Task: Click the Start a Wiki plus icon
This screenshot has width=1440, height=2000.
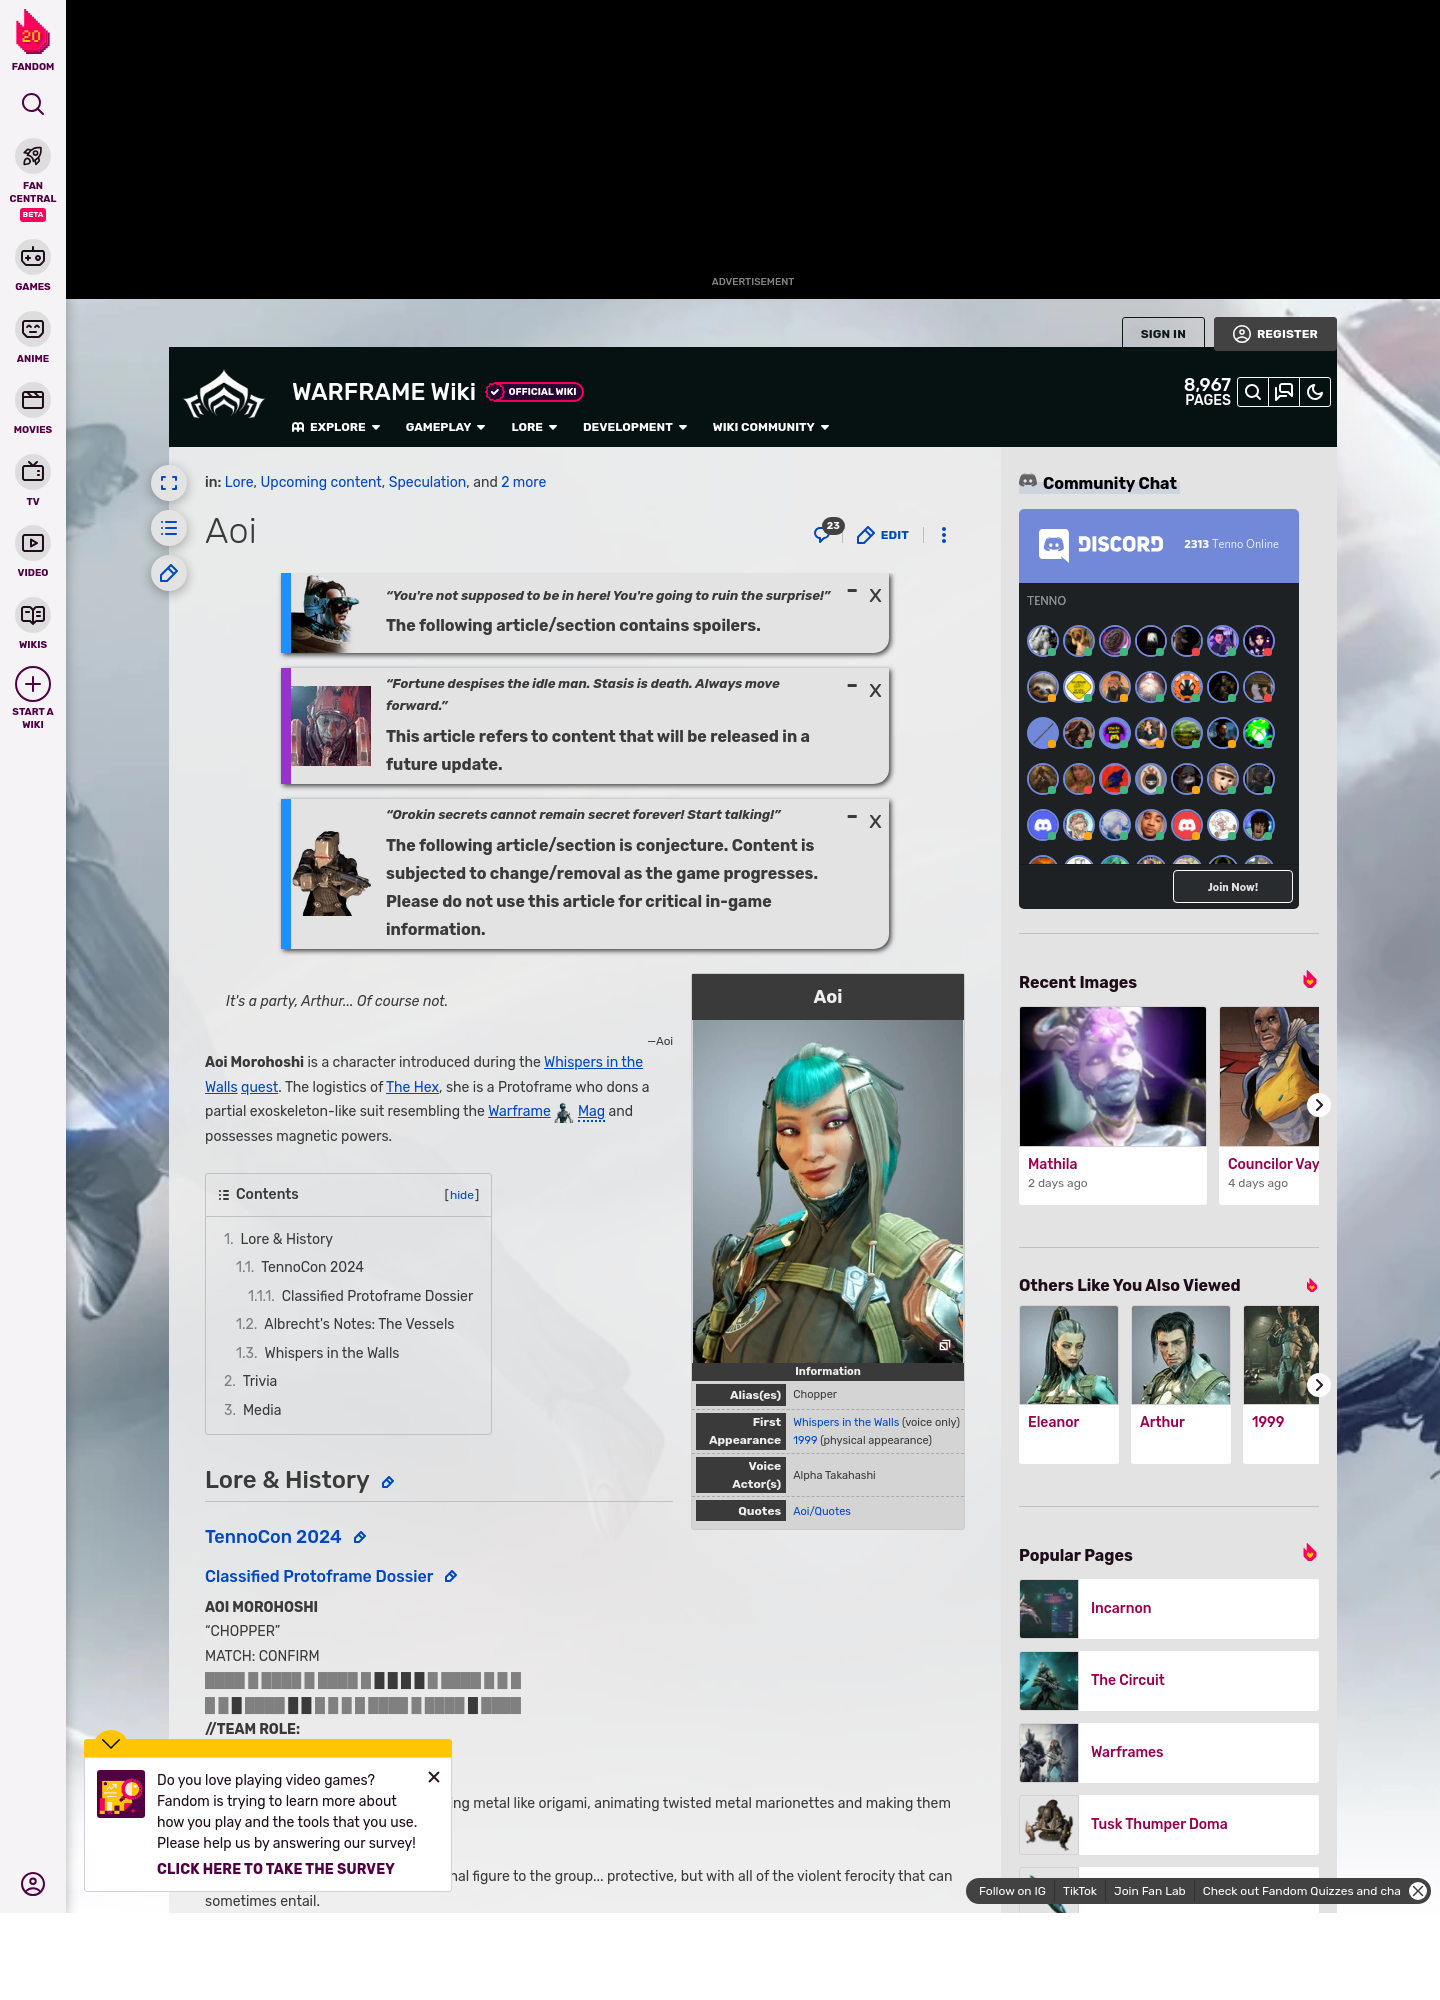Action: pyautogui.click(x=33, y=684)
